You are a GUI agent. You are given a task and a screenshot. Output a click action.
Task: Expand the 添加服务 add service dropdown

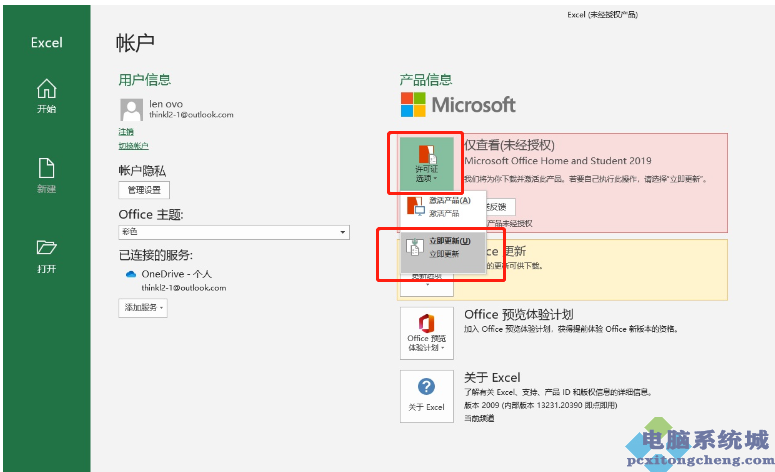(143, 307)
